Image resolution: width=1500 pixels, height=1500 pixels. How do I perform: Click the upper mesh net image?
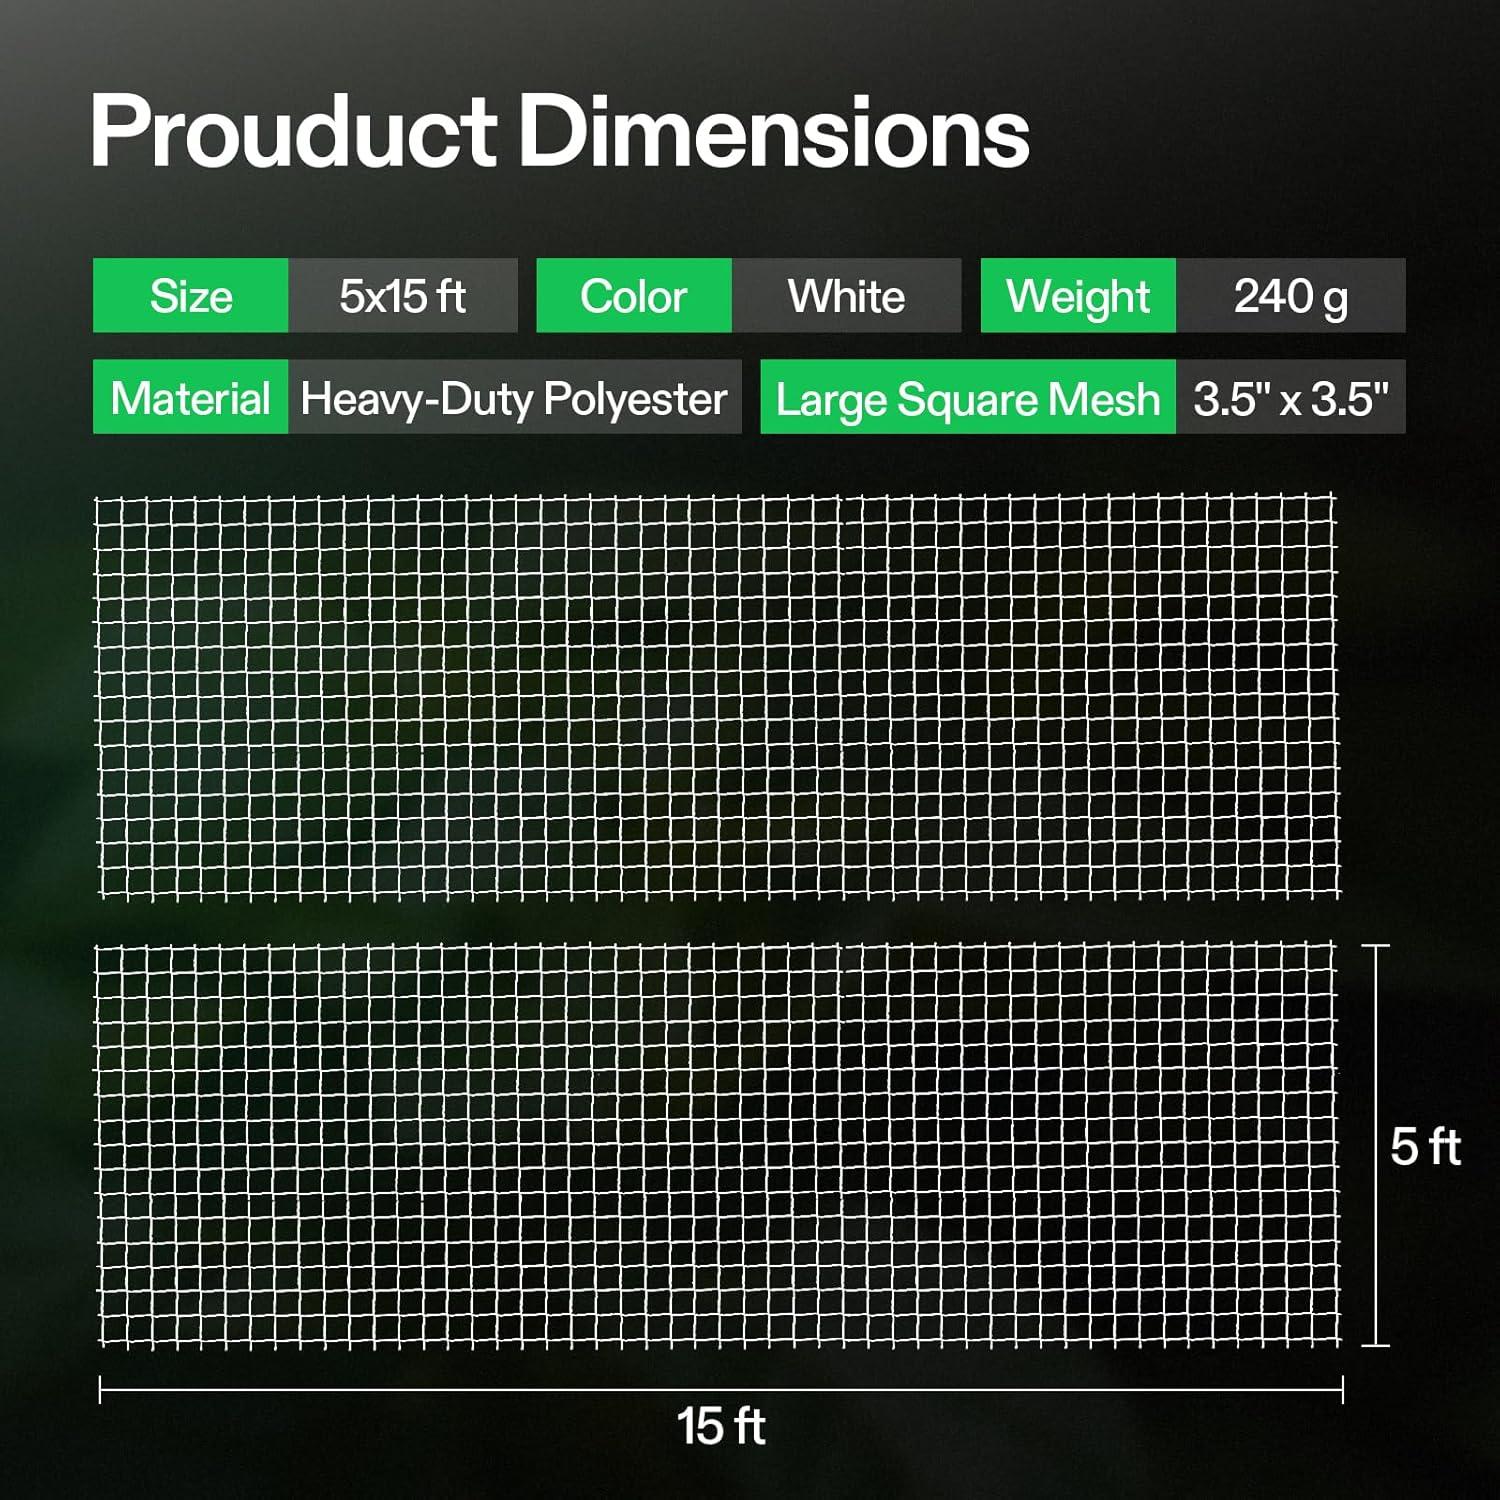tap(717, 696)
